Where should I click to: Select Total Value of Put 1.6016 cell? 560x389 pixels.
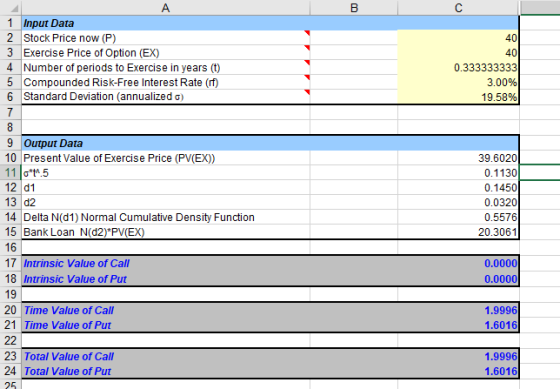(x=458, y=371)
